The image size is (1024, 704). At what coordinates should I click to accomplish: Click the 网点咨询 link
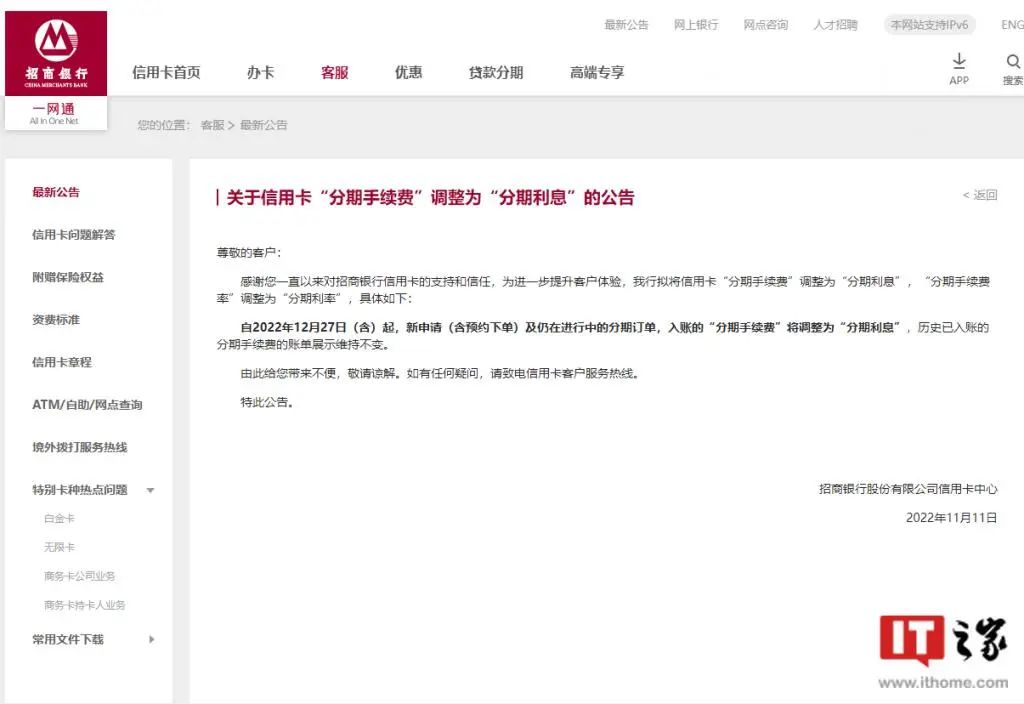click(x=765, y=25)
